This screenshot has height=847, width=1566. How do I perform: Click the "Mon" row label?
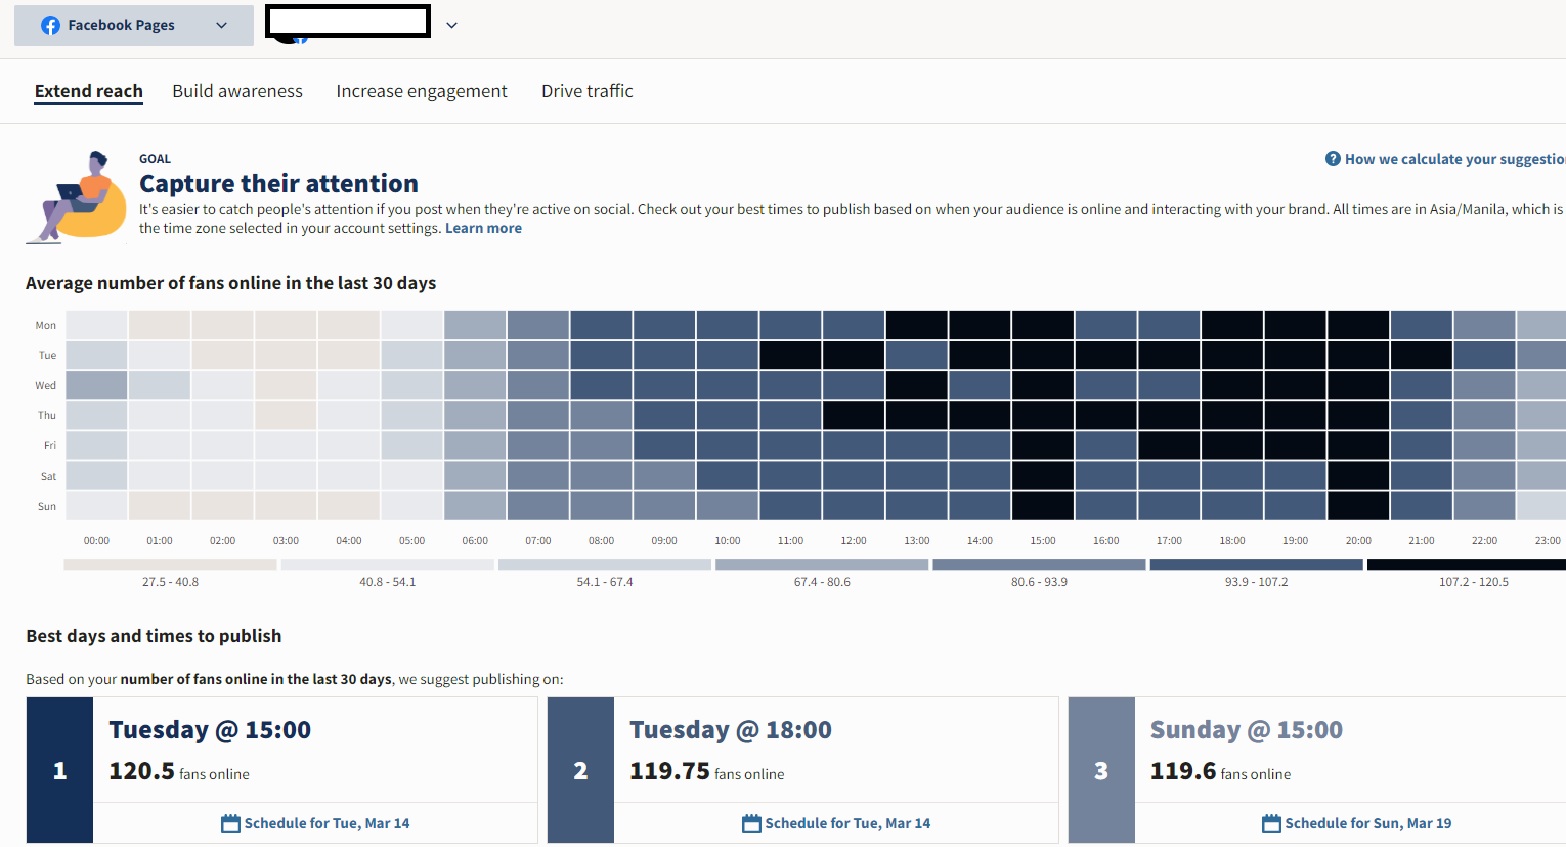[x=46, y=325]
